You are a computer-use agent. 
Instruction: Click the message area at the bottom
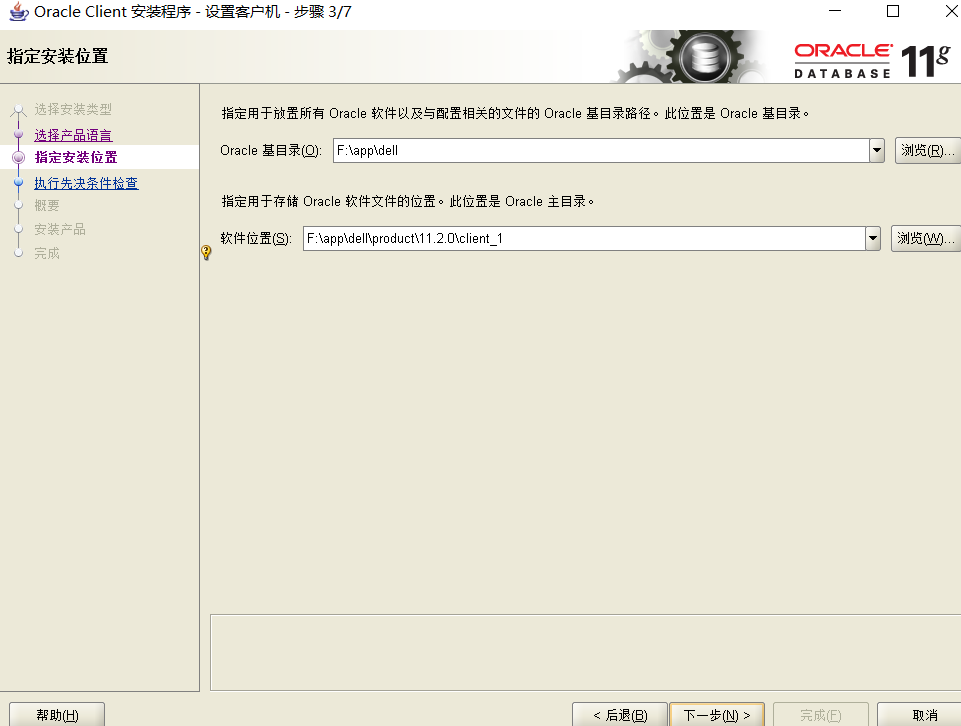[585, 652]
